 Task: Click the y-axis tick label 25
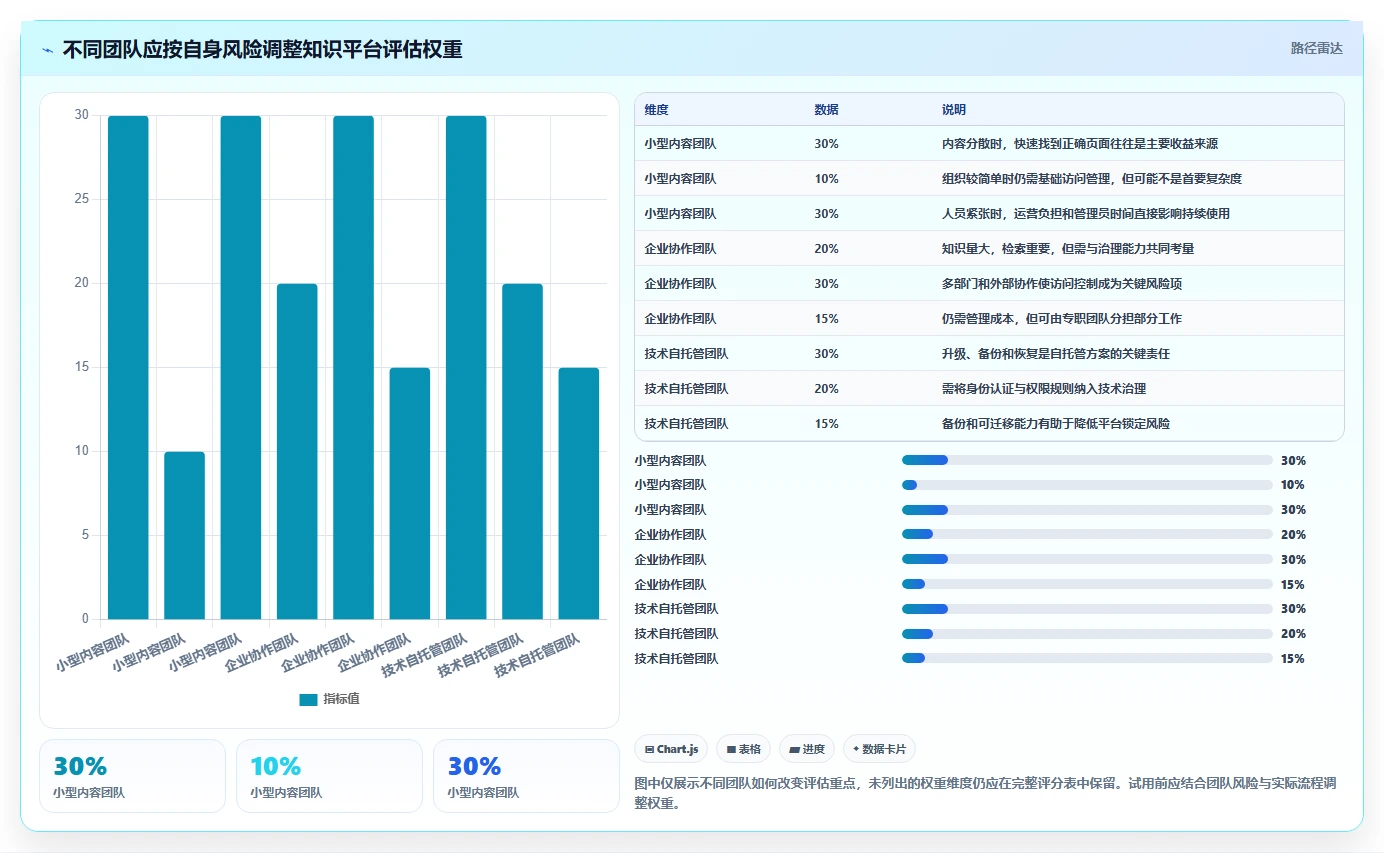81,199
